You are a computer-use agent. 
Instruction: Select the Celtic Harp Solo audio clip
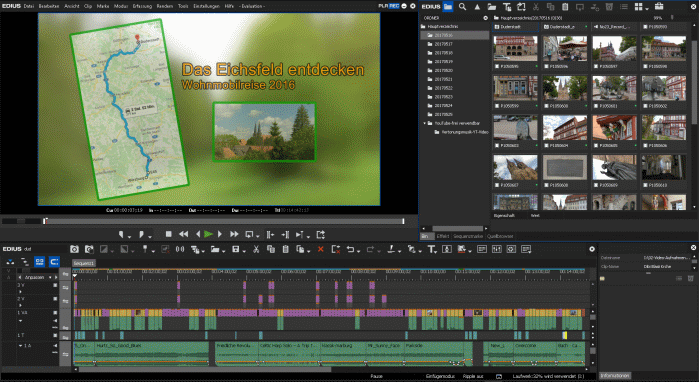[288, 353]
